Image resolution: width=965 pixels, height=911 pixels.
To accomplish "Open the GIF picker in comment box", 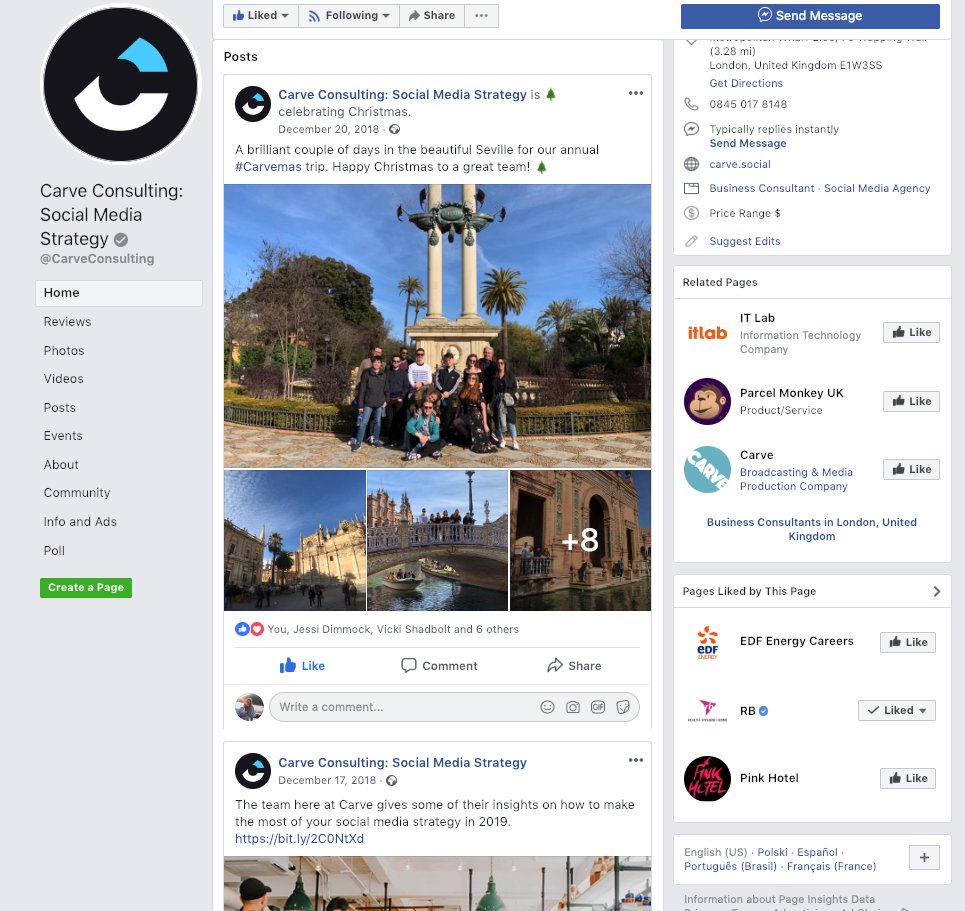I will click(x=598, y=707).
